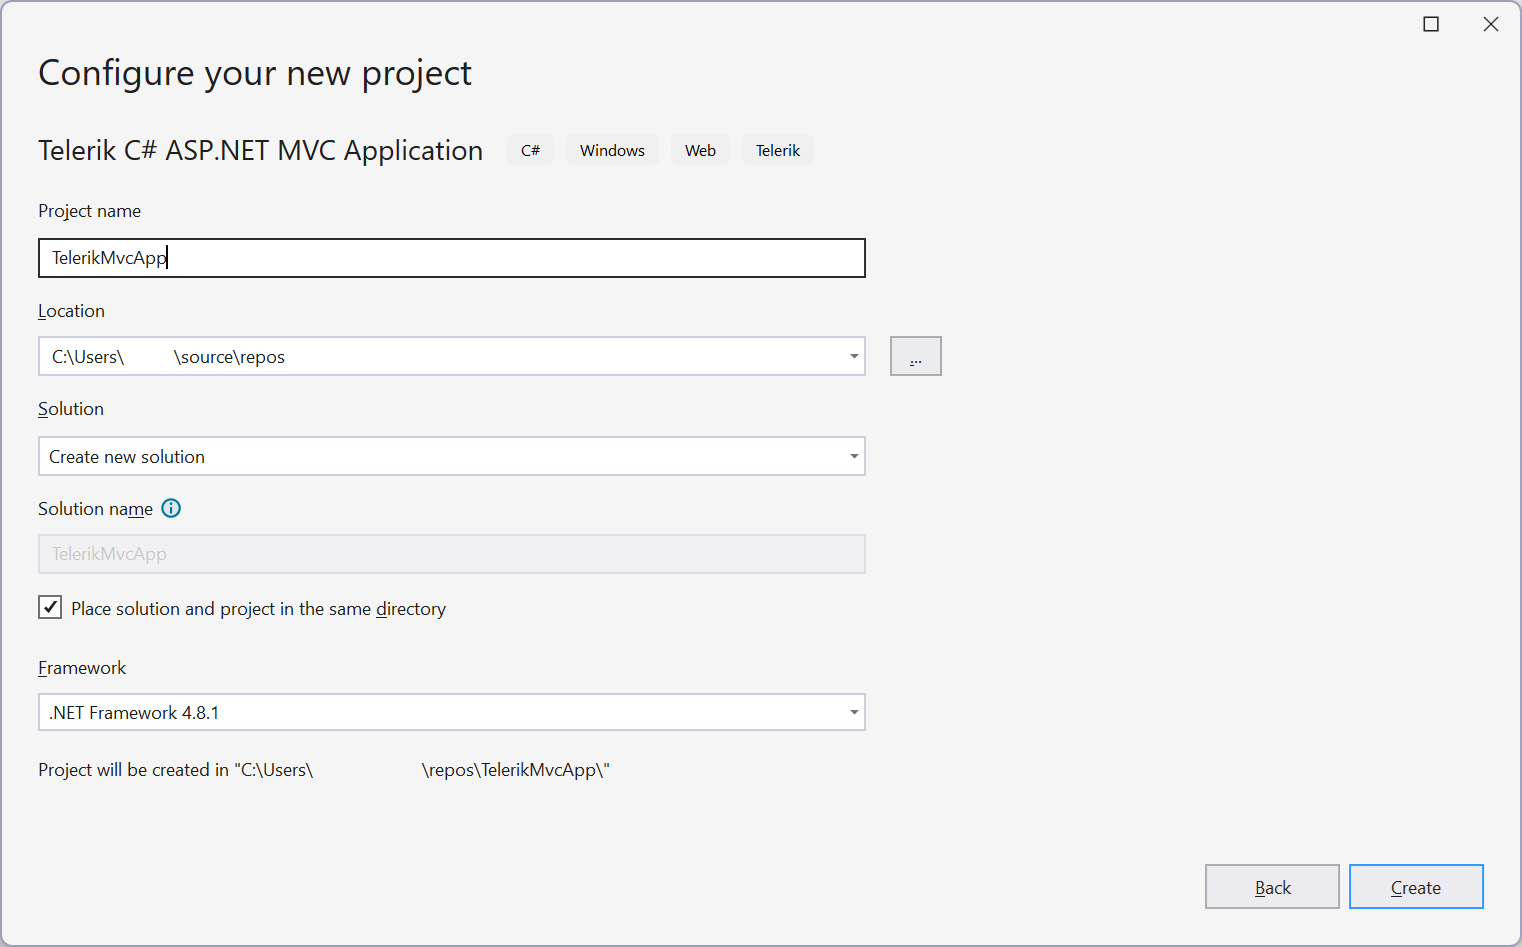Viewport: 1522px width, 947px height.
Task: Select the Telerik tag
Action: 778,150
